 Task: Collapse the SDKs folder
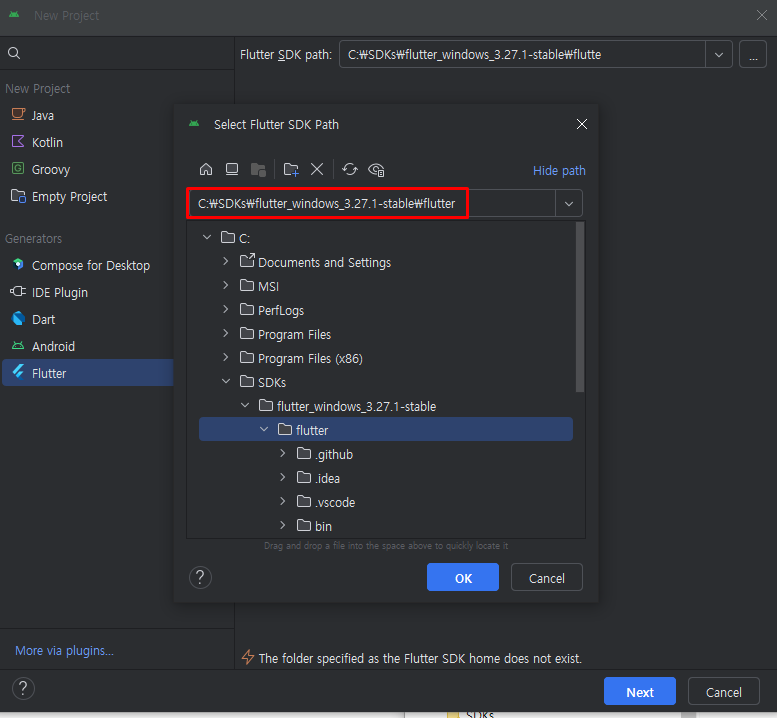(226, 382)
